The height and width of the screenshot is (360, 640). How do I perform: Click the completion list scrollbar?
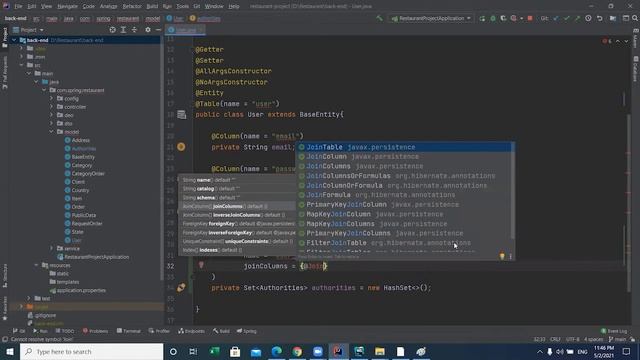click(x=513, y=191)
